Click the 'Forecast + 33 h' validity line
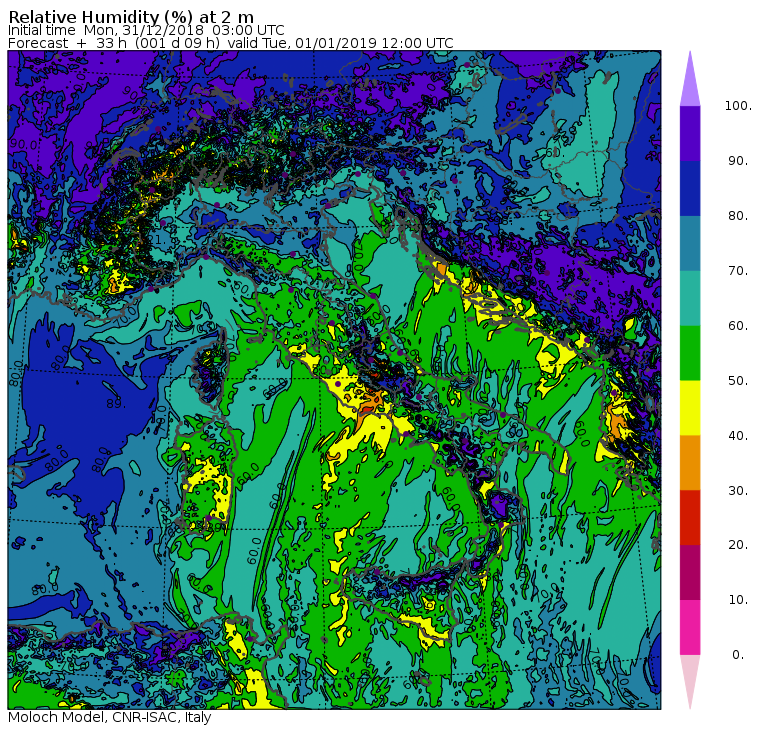 point(231,43)
